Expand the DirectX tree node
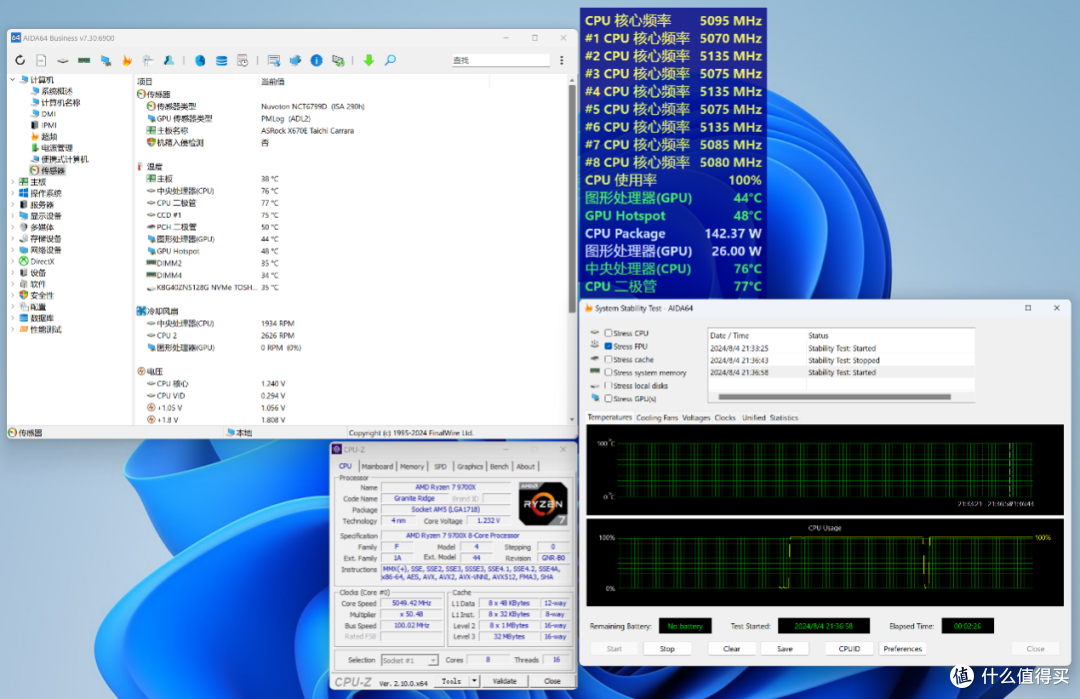1080x699 pixels. pos(12,262)
